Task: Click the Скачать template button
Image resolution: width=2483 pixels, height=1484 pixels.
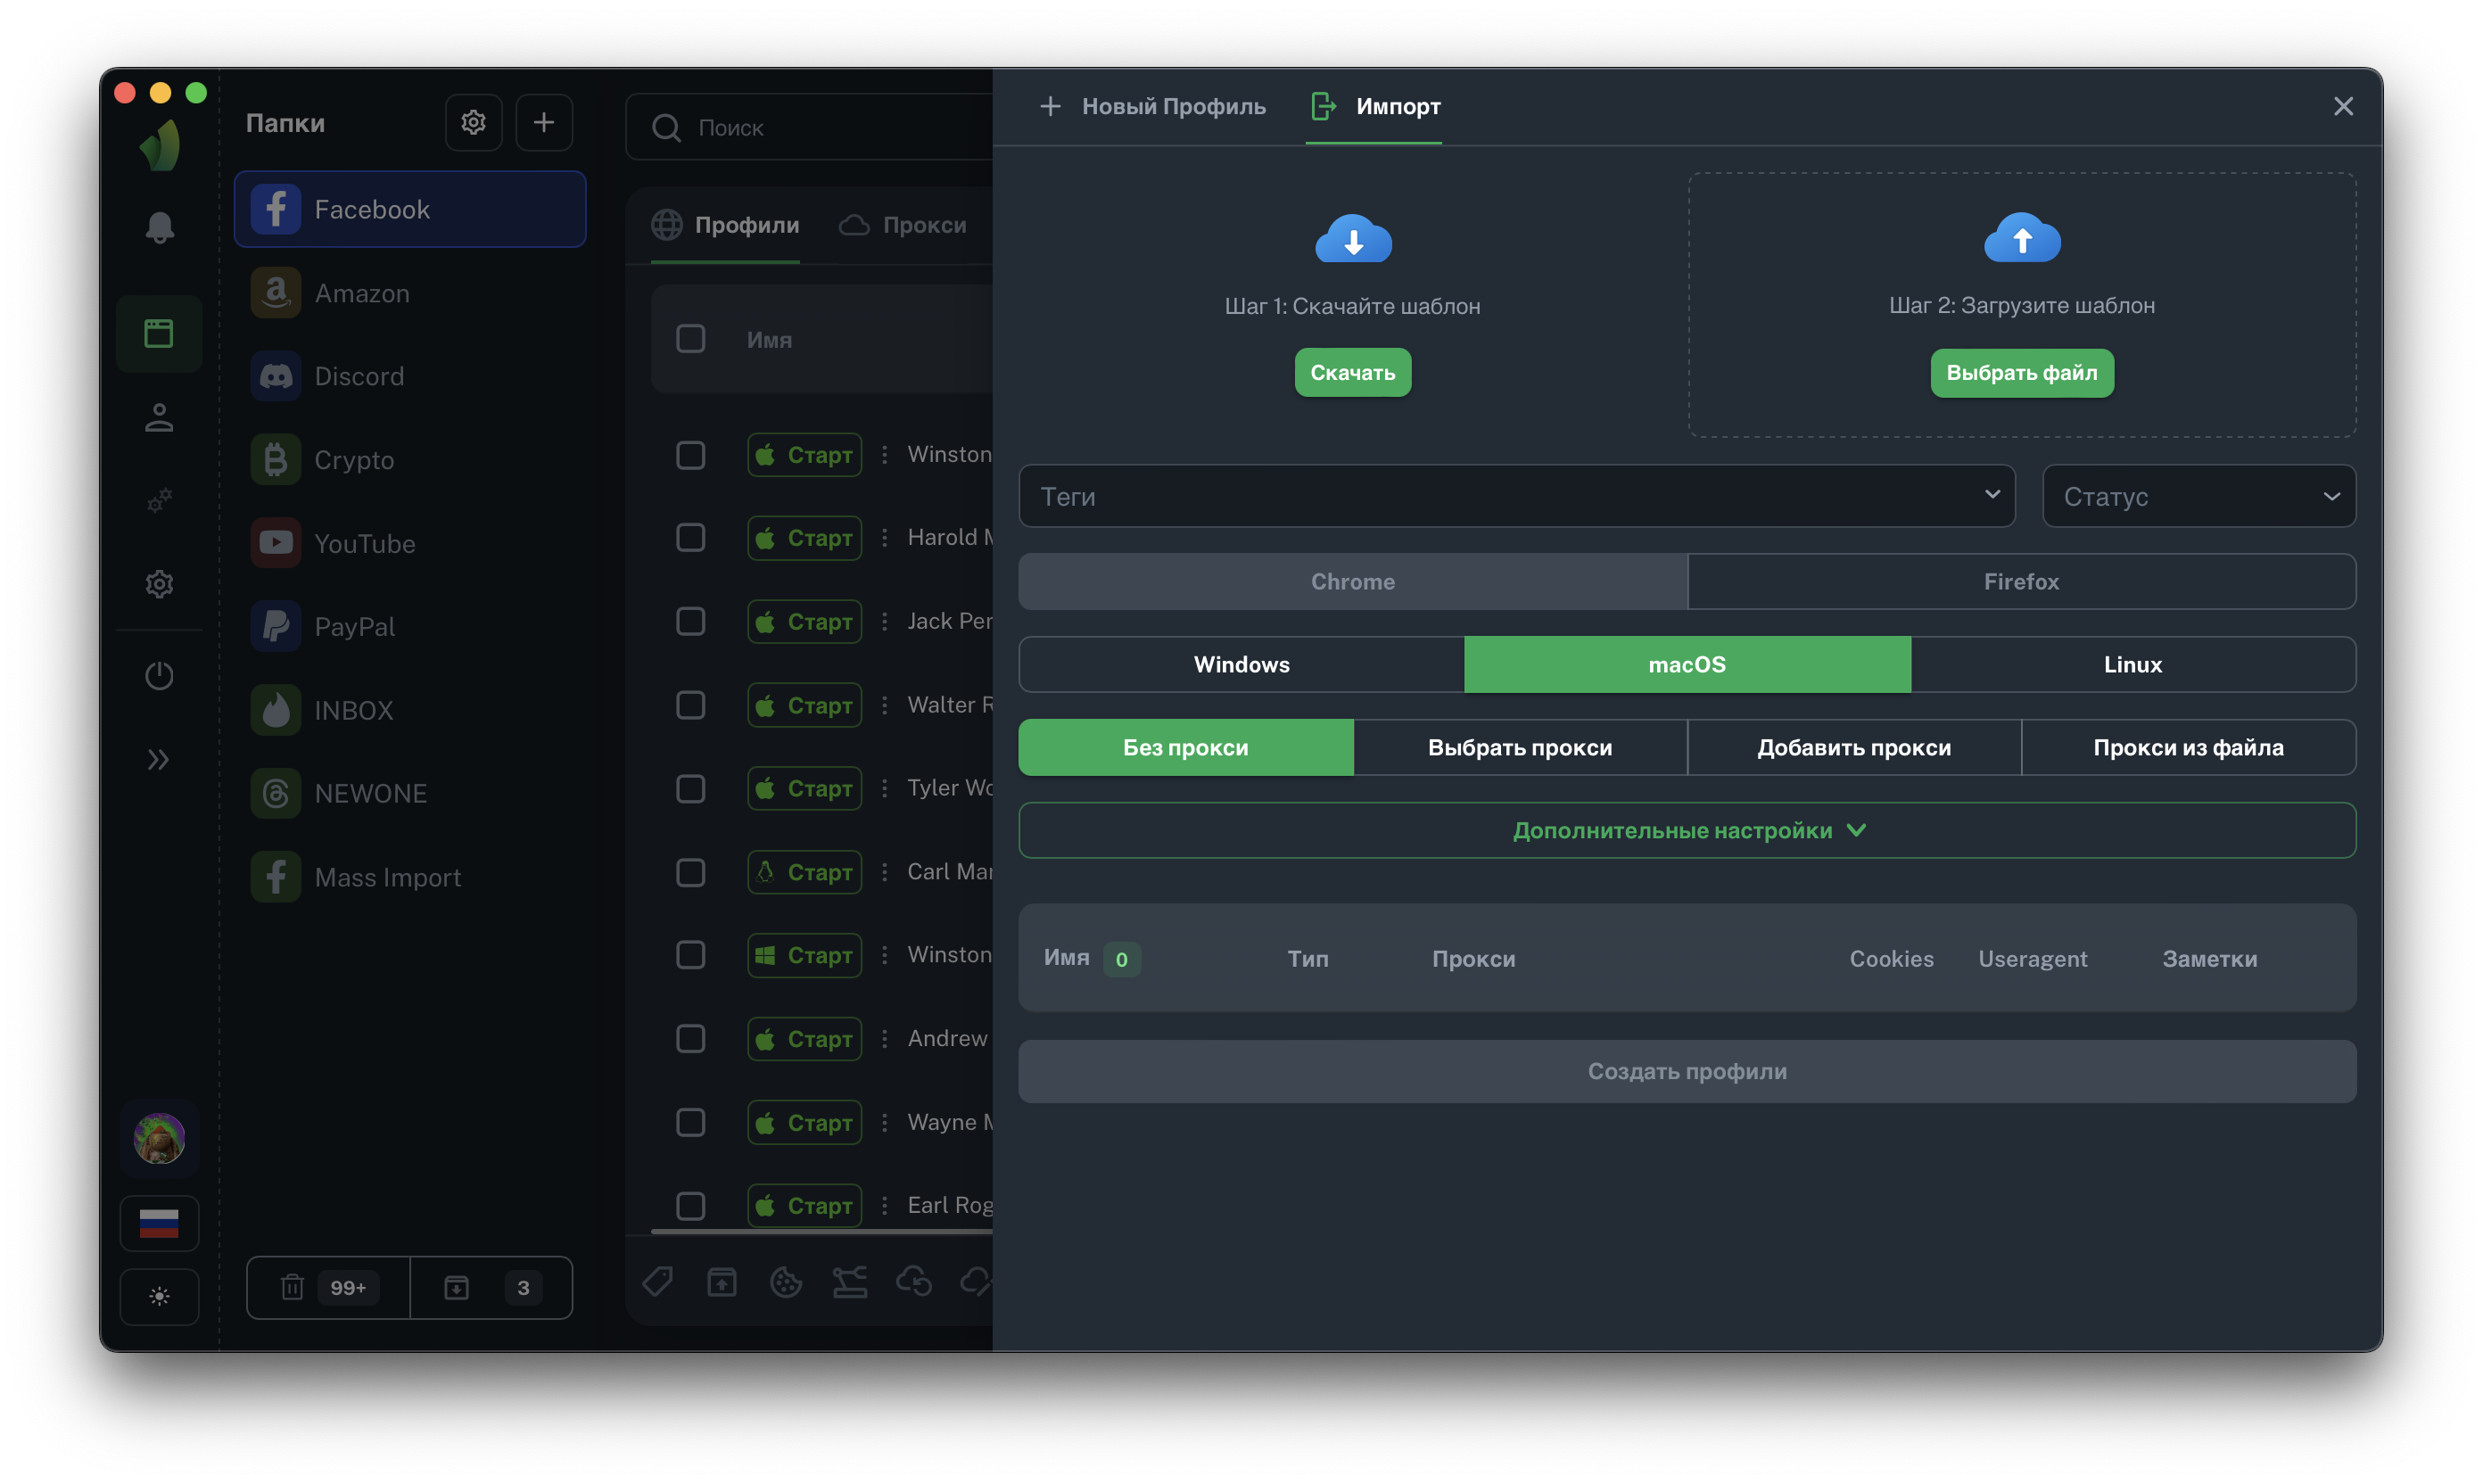Action: 1352,372
